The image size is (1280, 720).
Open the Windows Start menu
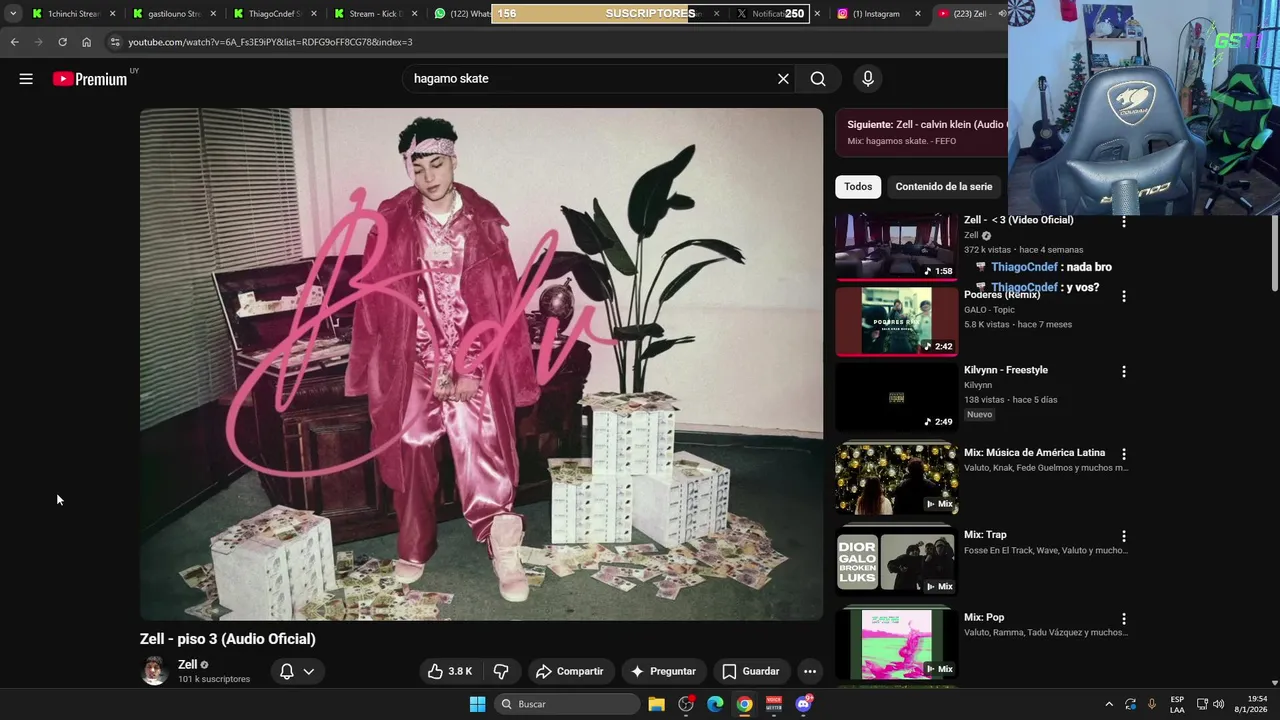pos(477,704)
